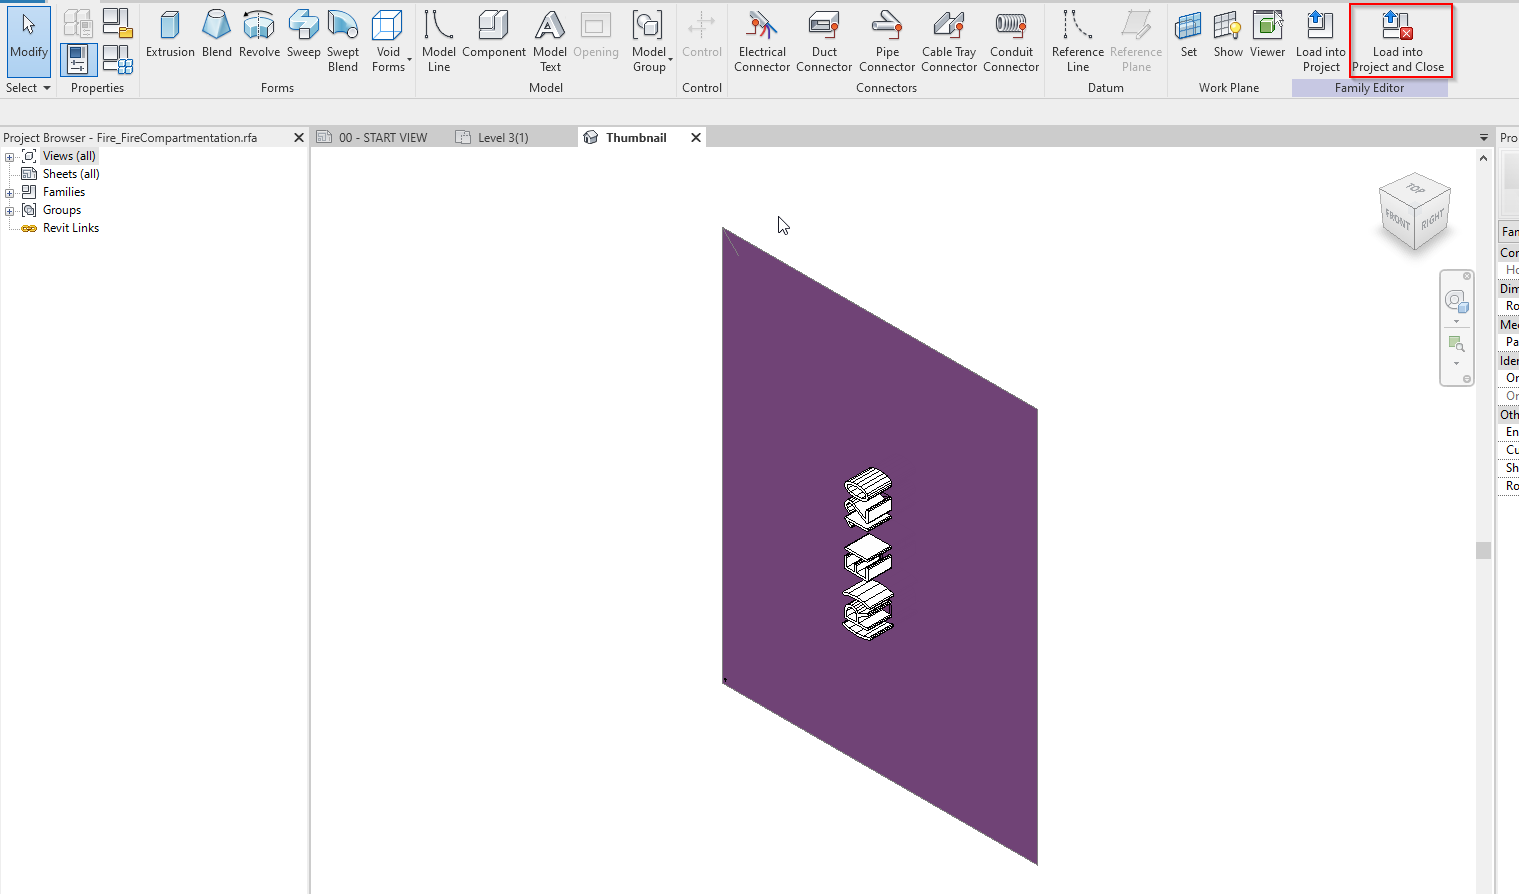Close the Thumbnail view tab
The width and height of the screenshot is (1519, 894).
coord(696,137)
